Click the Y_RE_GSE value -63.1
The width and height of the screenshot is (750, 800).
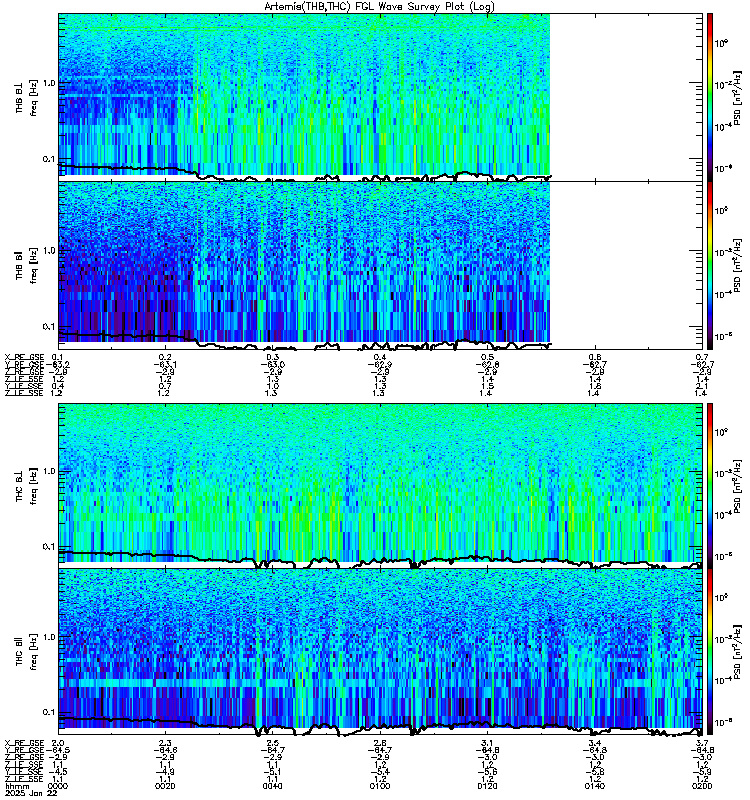click(165, 364)
